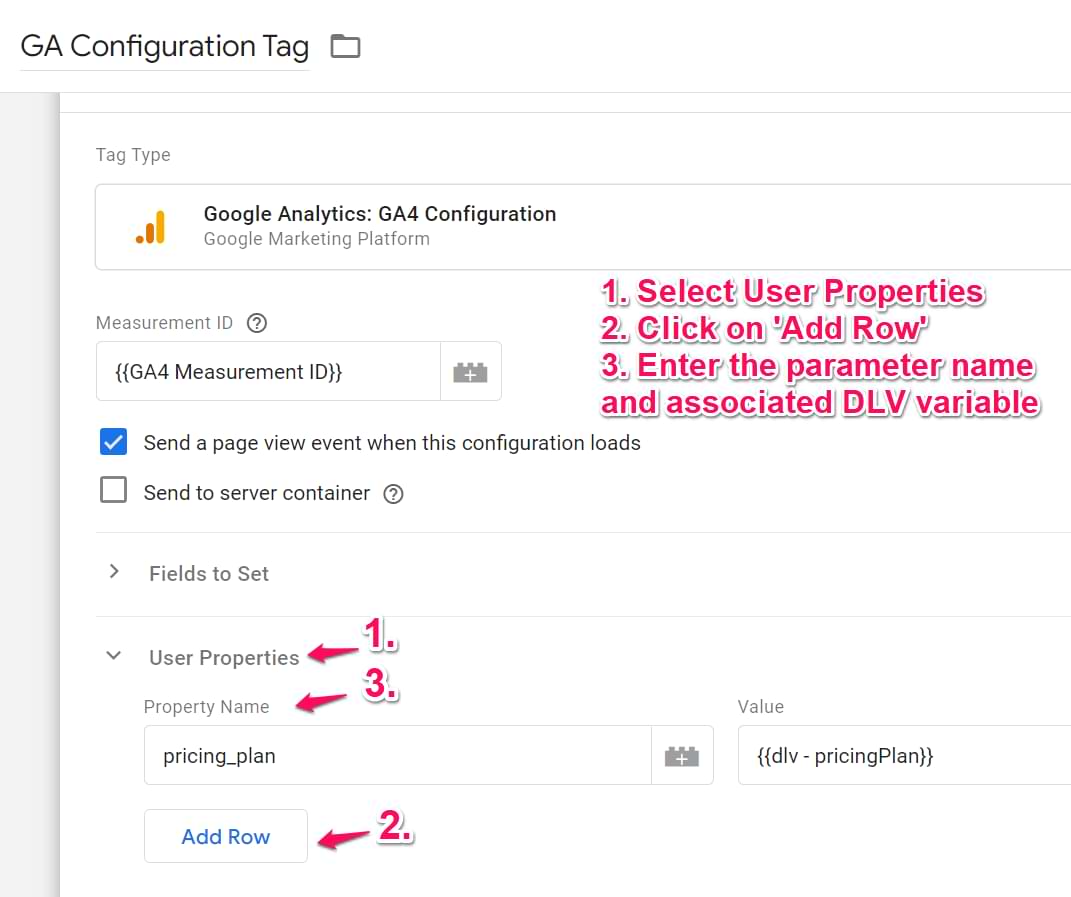Click the gray area left of the panel
The image size is (1071, 897).
click(25, 500)
